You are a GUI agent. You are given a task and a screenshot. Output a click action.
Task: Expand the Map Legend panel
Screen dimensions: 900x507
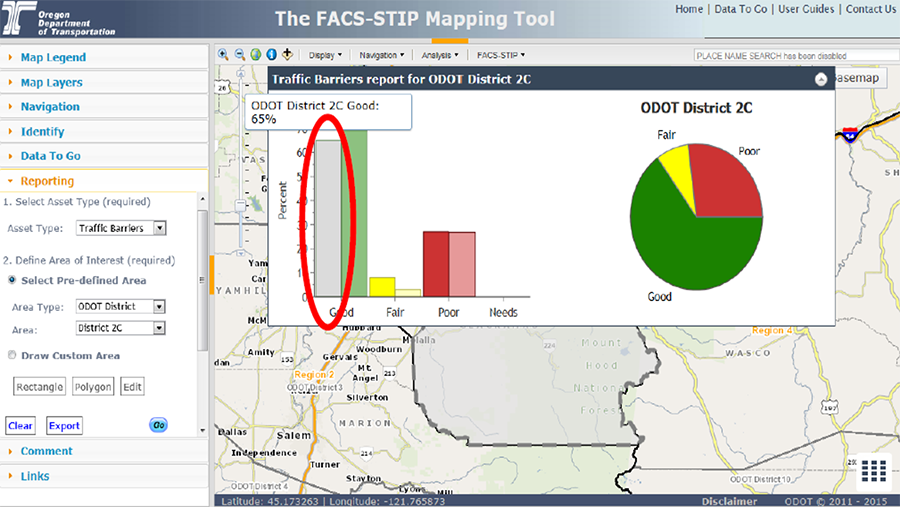104,57
